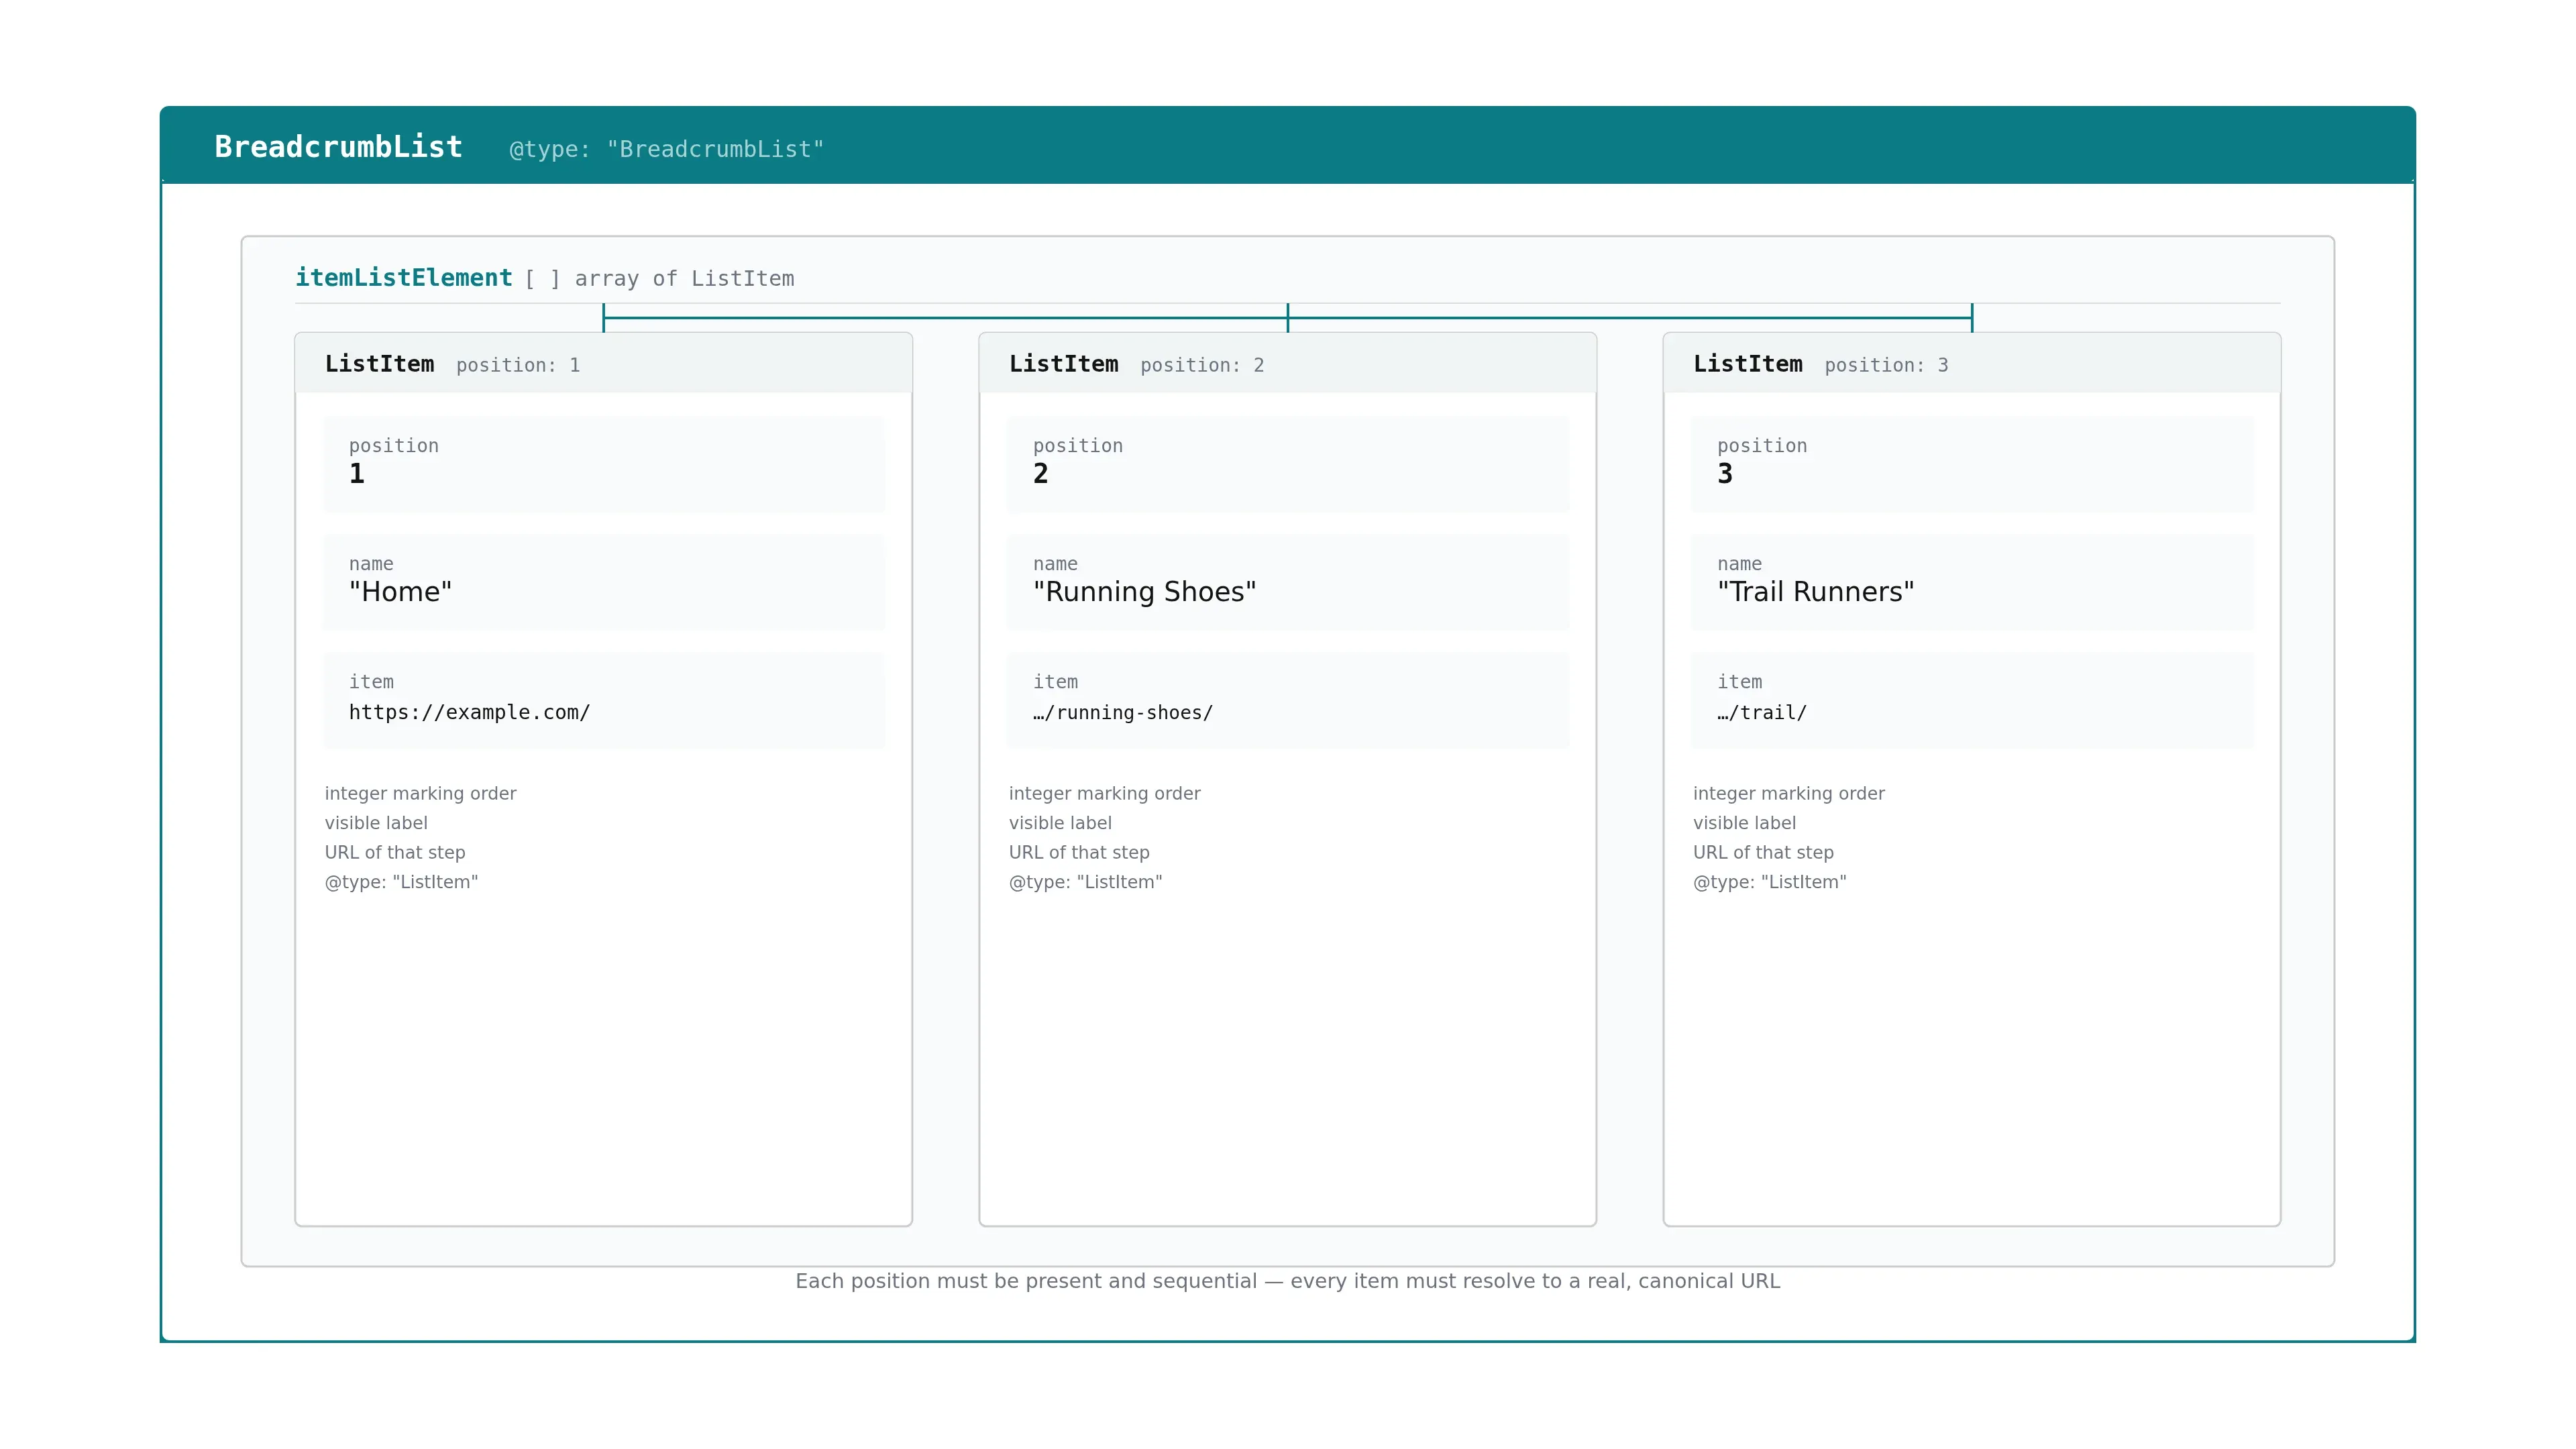The image size is (2576, 1449).
Task: Click "visible label" in the Running Shoes card
Action: click(x=1060, y=823)
